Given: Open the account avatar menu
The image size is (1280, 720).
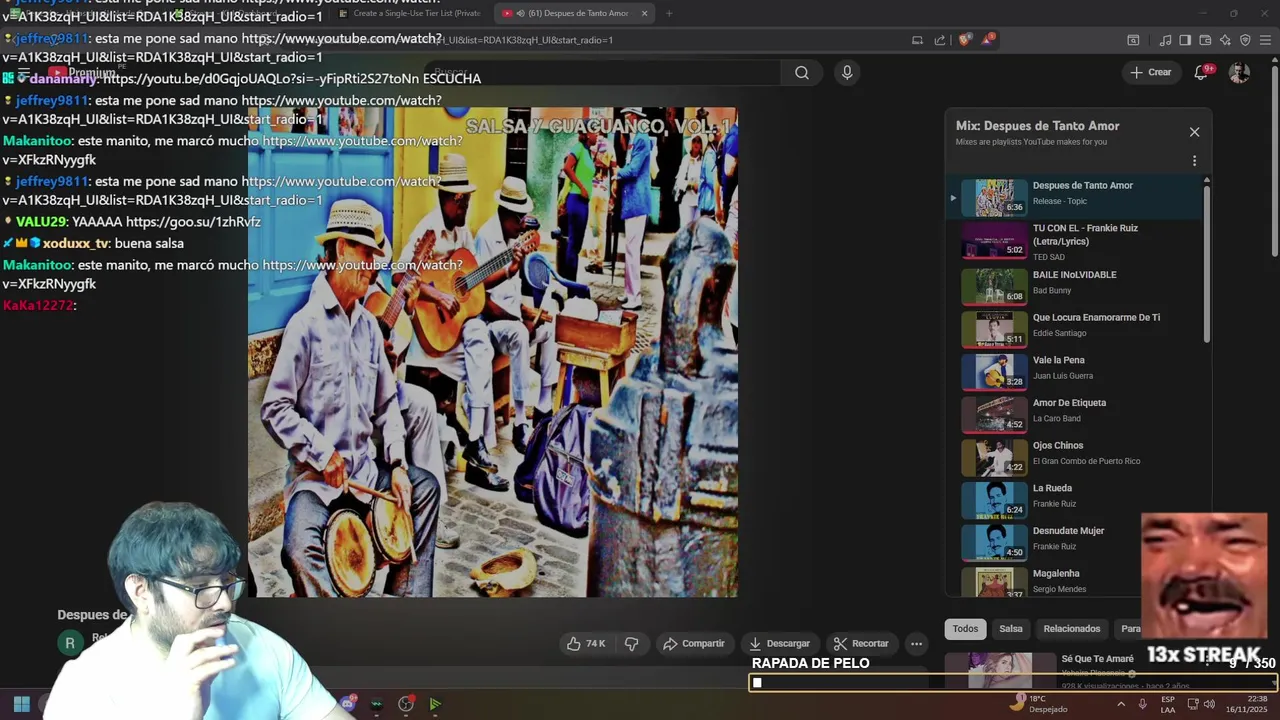Looking at the screenshot, I should (1239, 72).
